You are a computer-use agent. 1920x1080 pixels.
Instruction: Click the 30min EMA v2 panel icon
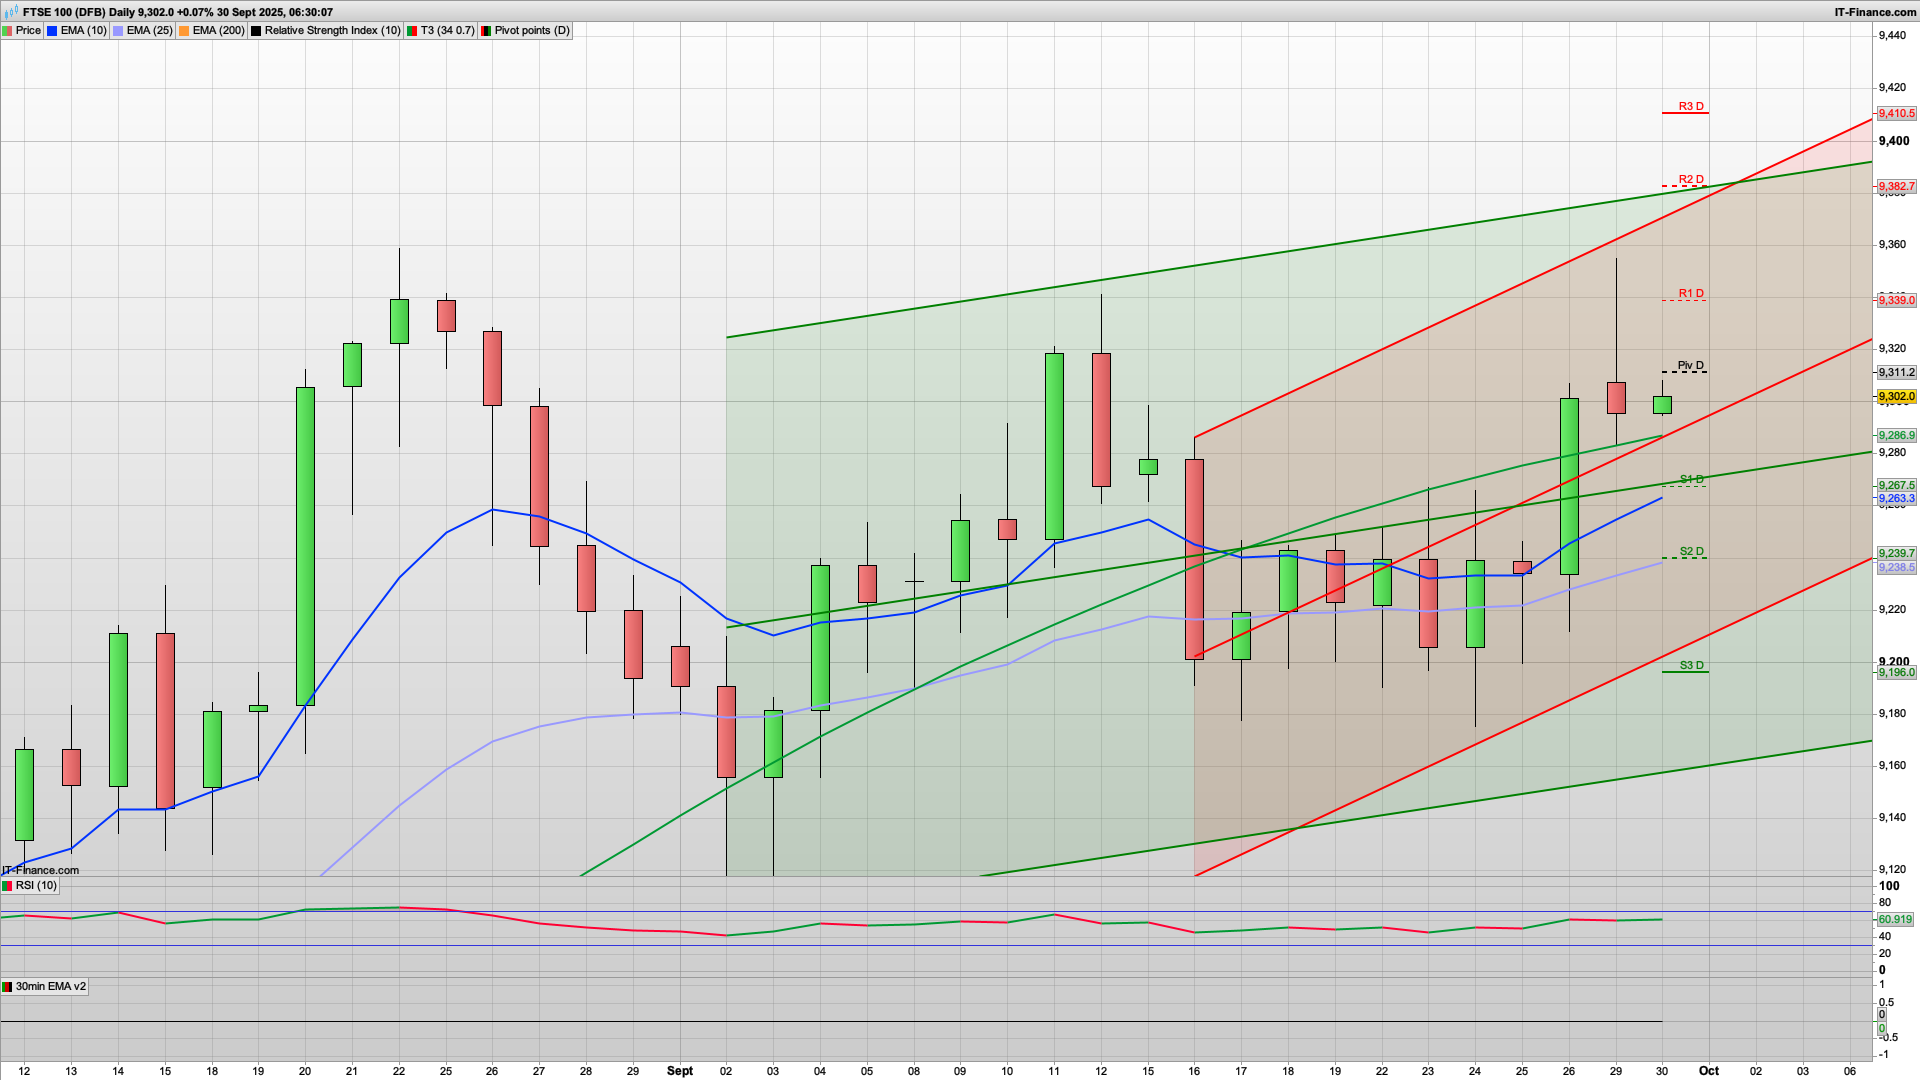coord(8,987)
